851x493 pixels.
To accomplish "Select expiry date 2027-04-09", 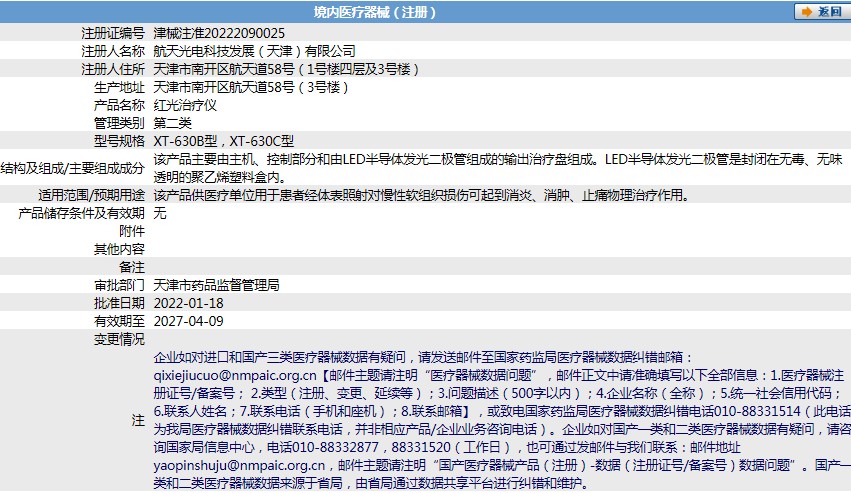I will click(x=188, y=320).
